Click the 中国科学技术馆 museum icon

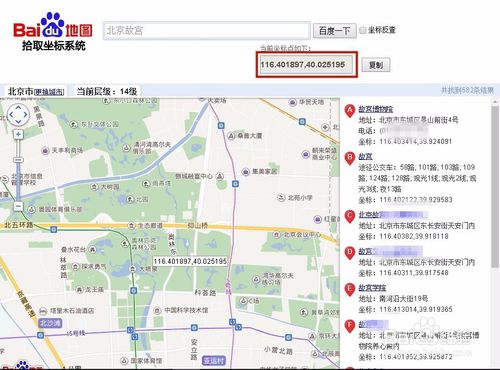[x=157, y=310]
